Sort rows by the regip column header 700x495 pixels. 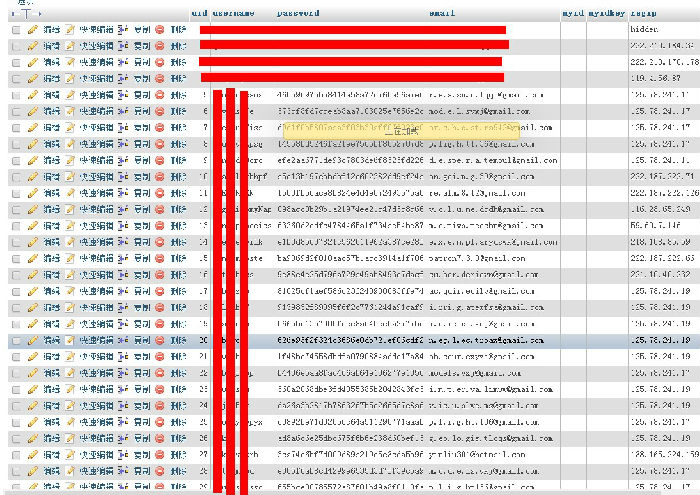(643, 14)
